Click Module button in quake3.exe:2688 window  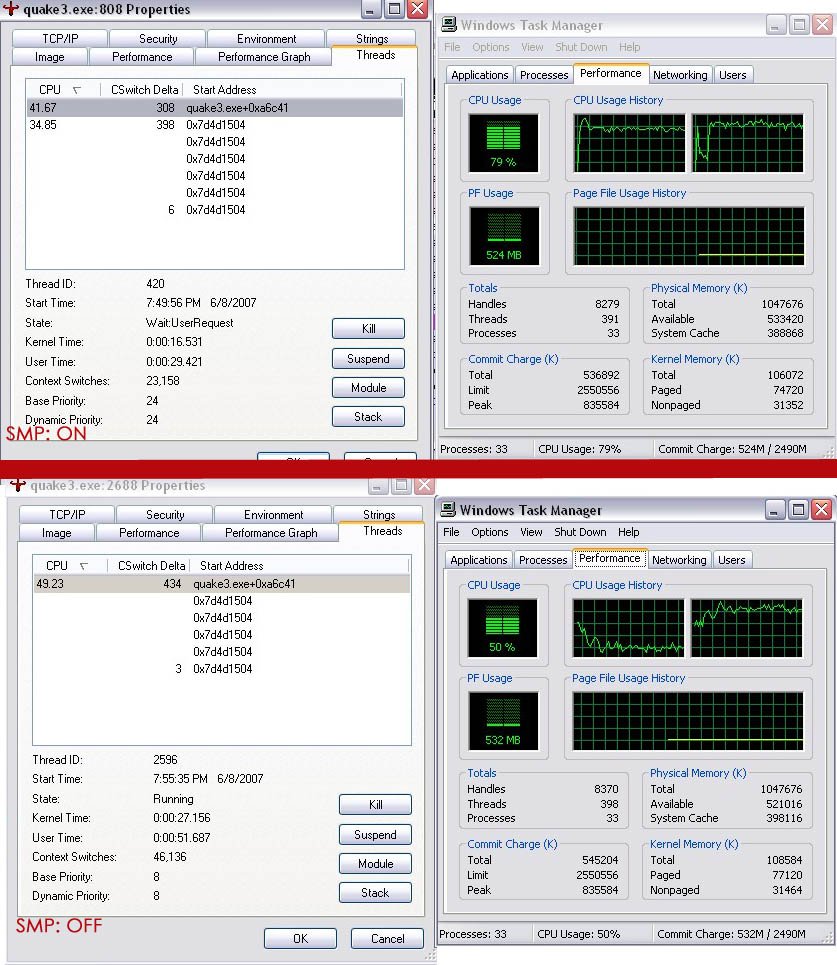375,863
